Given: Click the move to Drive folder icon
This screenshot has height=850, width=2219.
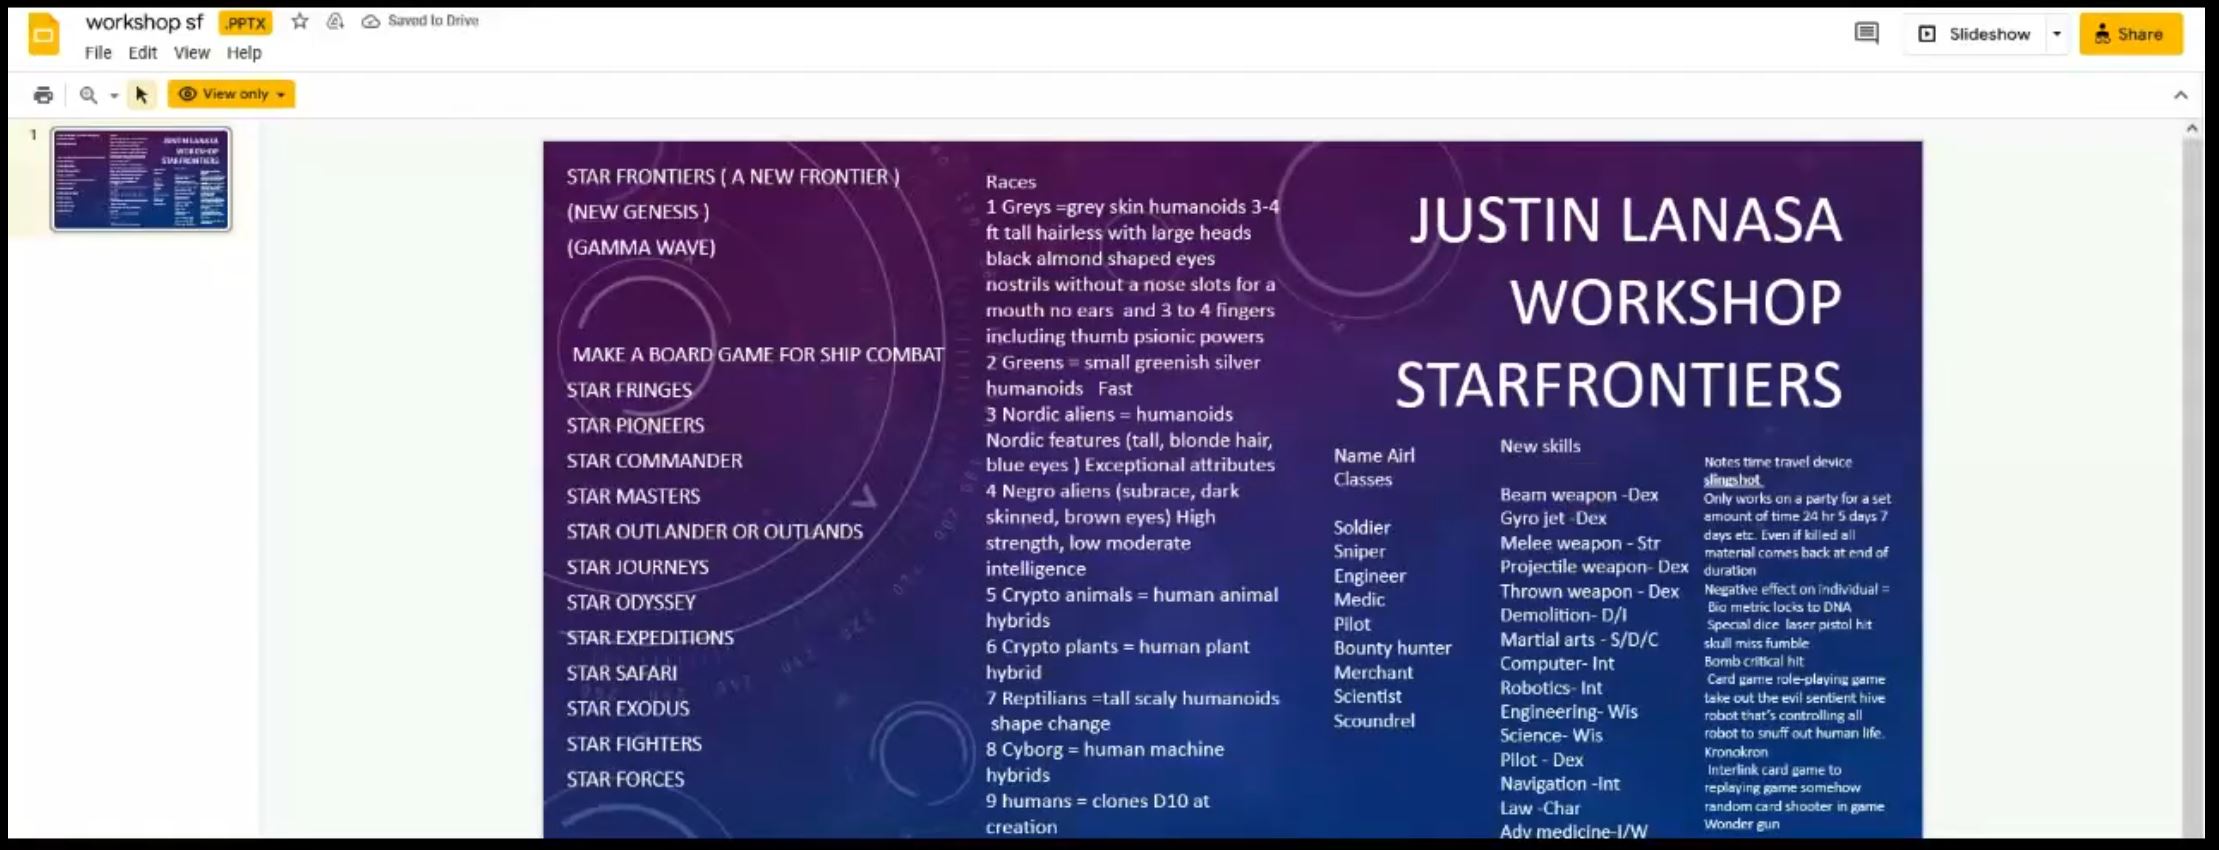Looking at the screenshot, I should click(335, 21).
